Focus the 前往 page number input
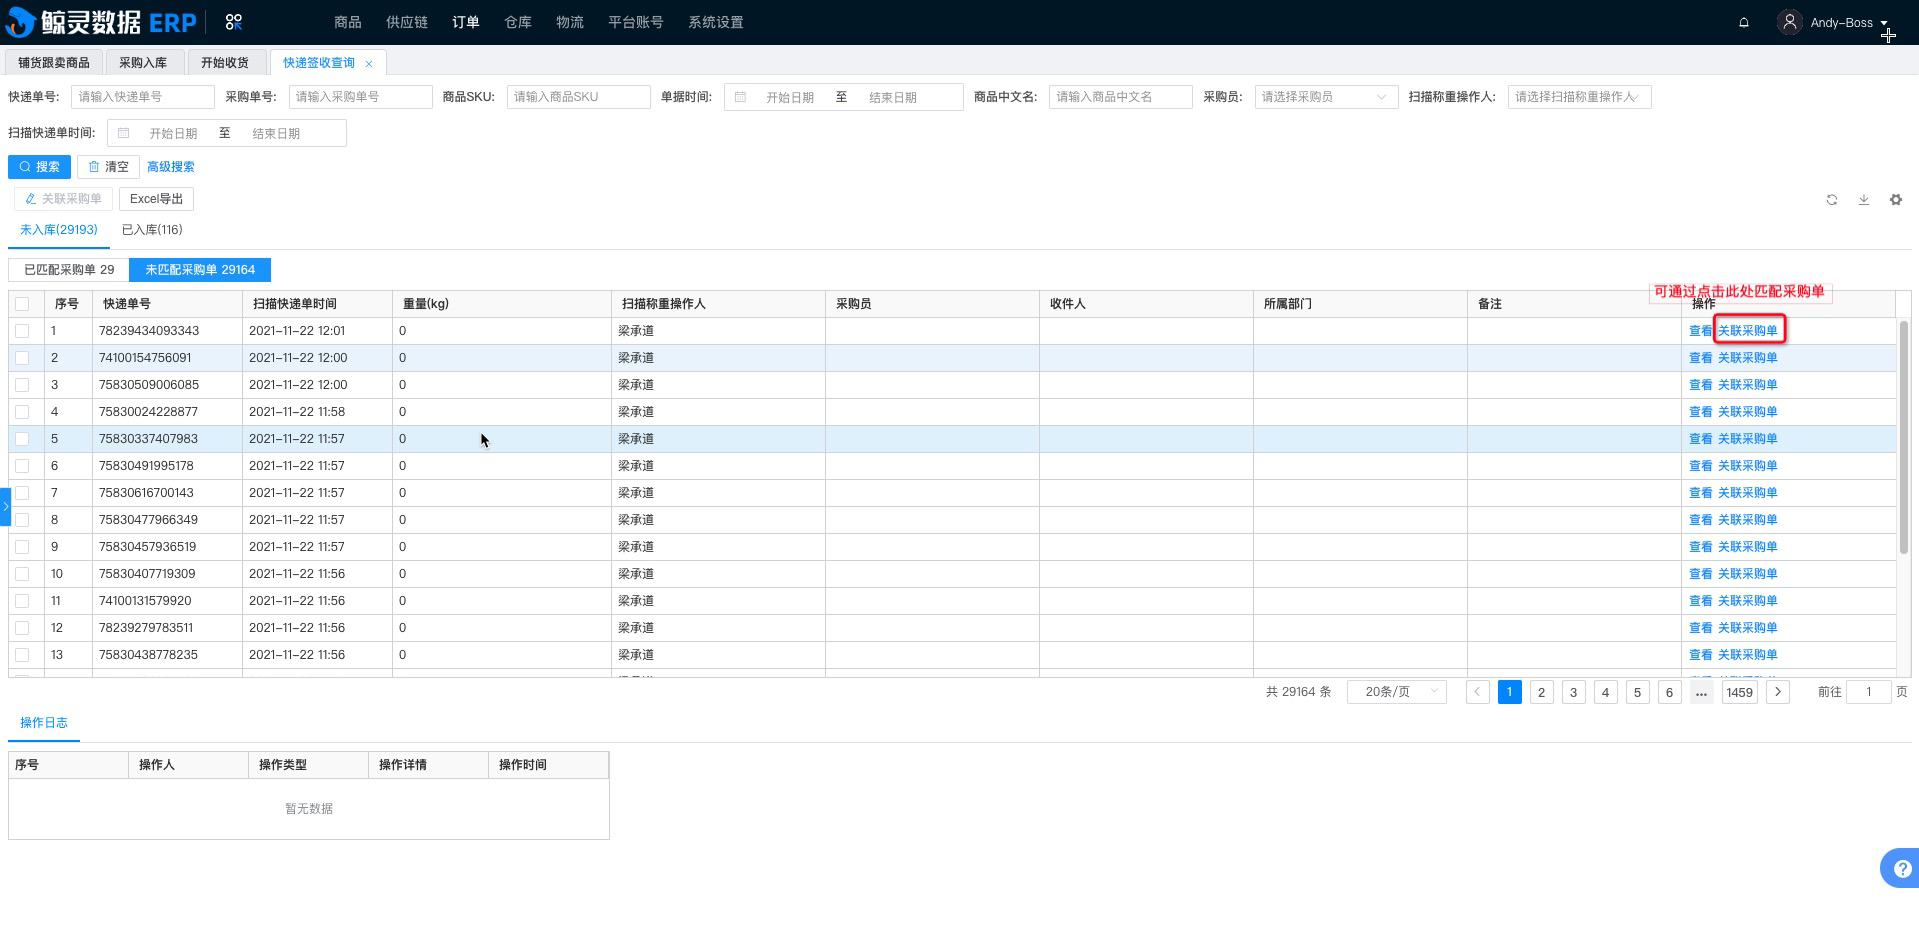 [x=1868, y=692]
